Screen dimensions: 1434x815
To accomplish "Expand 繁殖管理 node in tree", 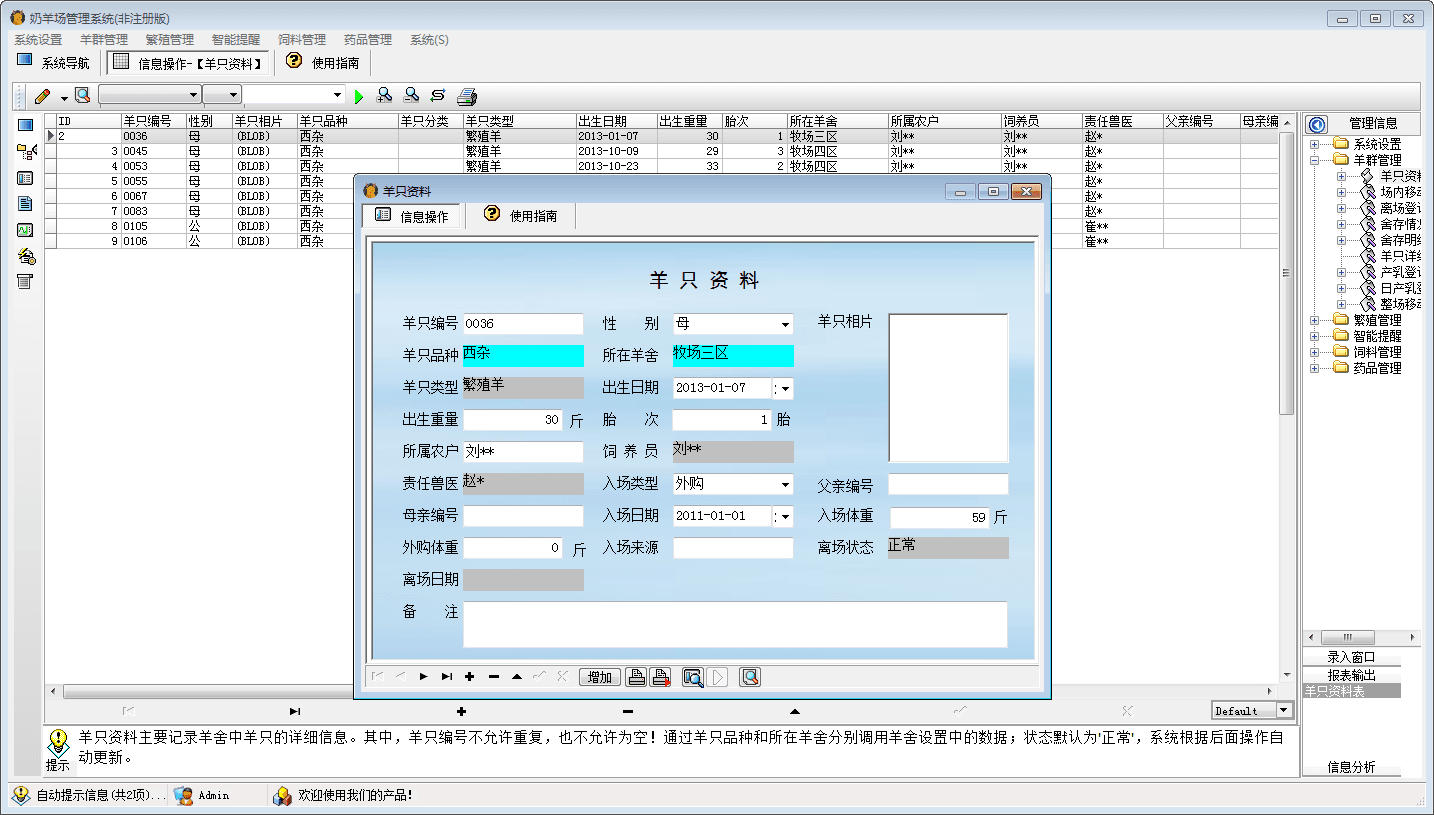I will pos(1315,320).
